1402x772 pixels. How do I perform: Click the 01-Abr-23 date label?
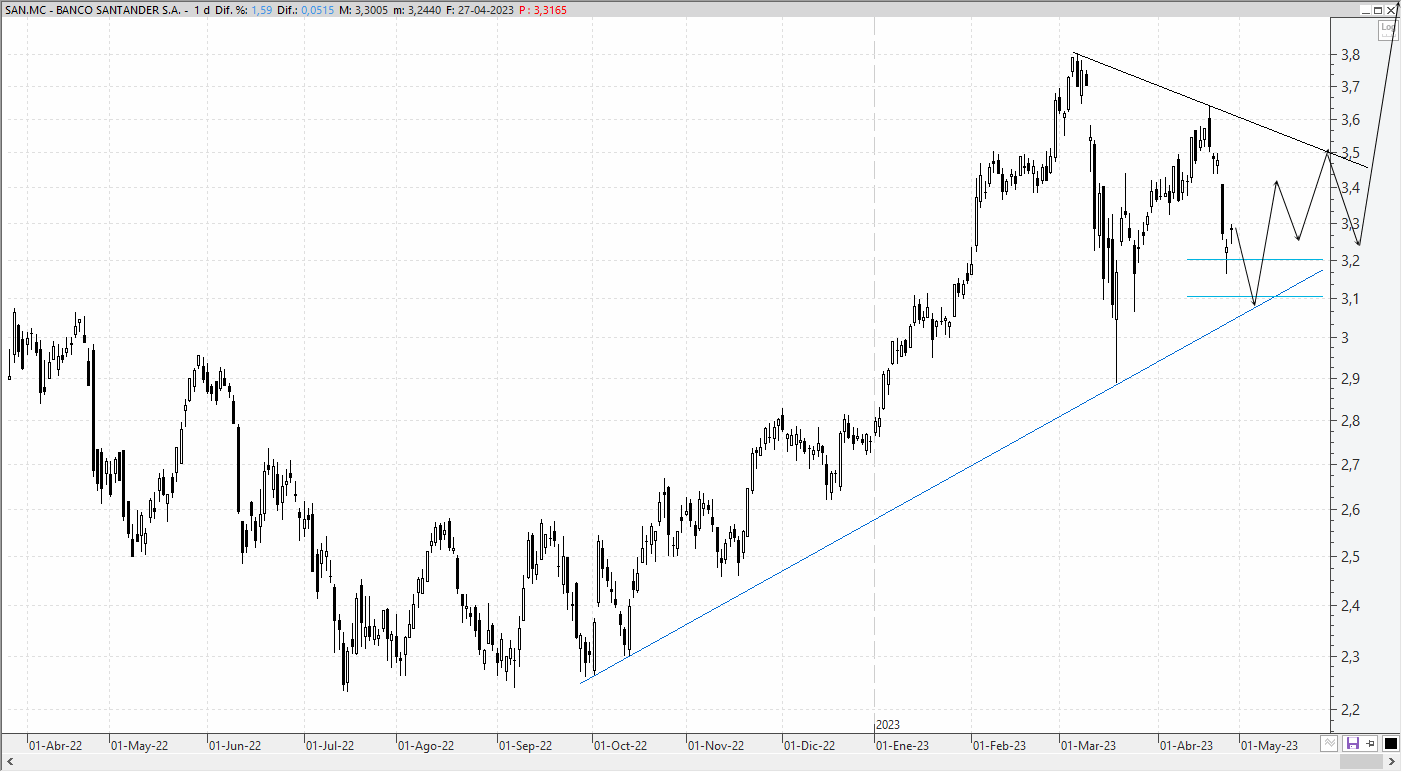point(1186,745)
